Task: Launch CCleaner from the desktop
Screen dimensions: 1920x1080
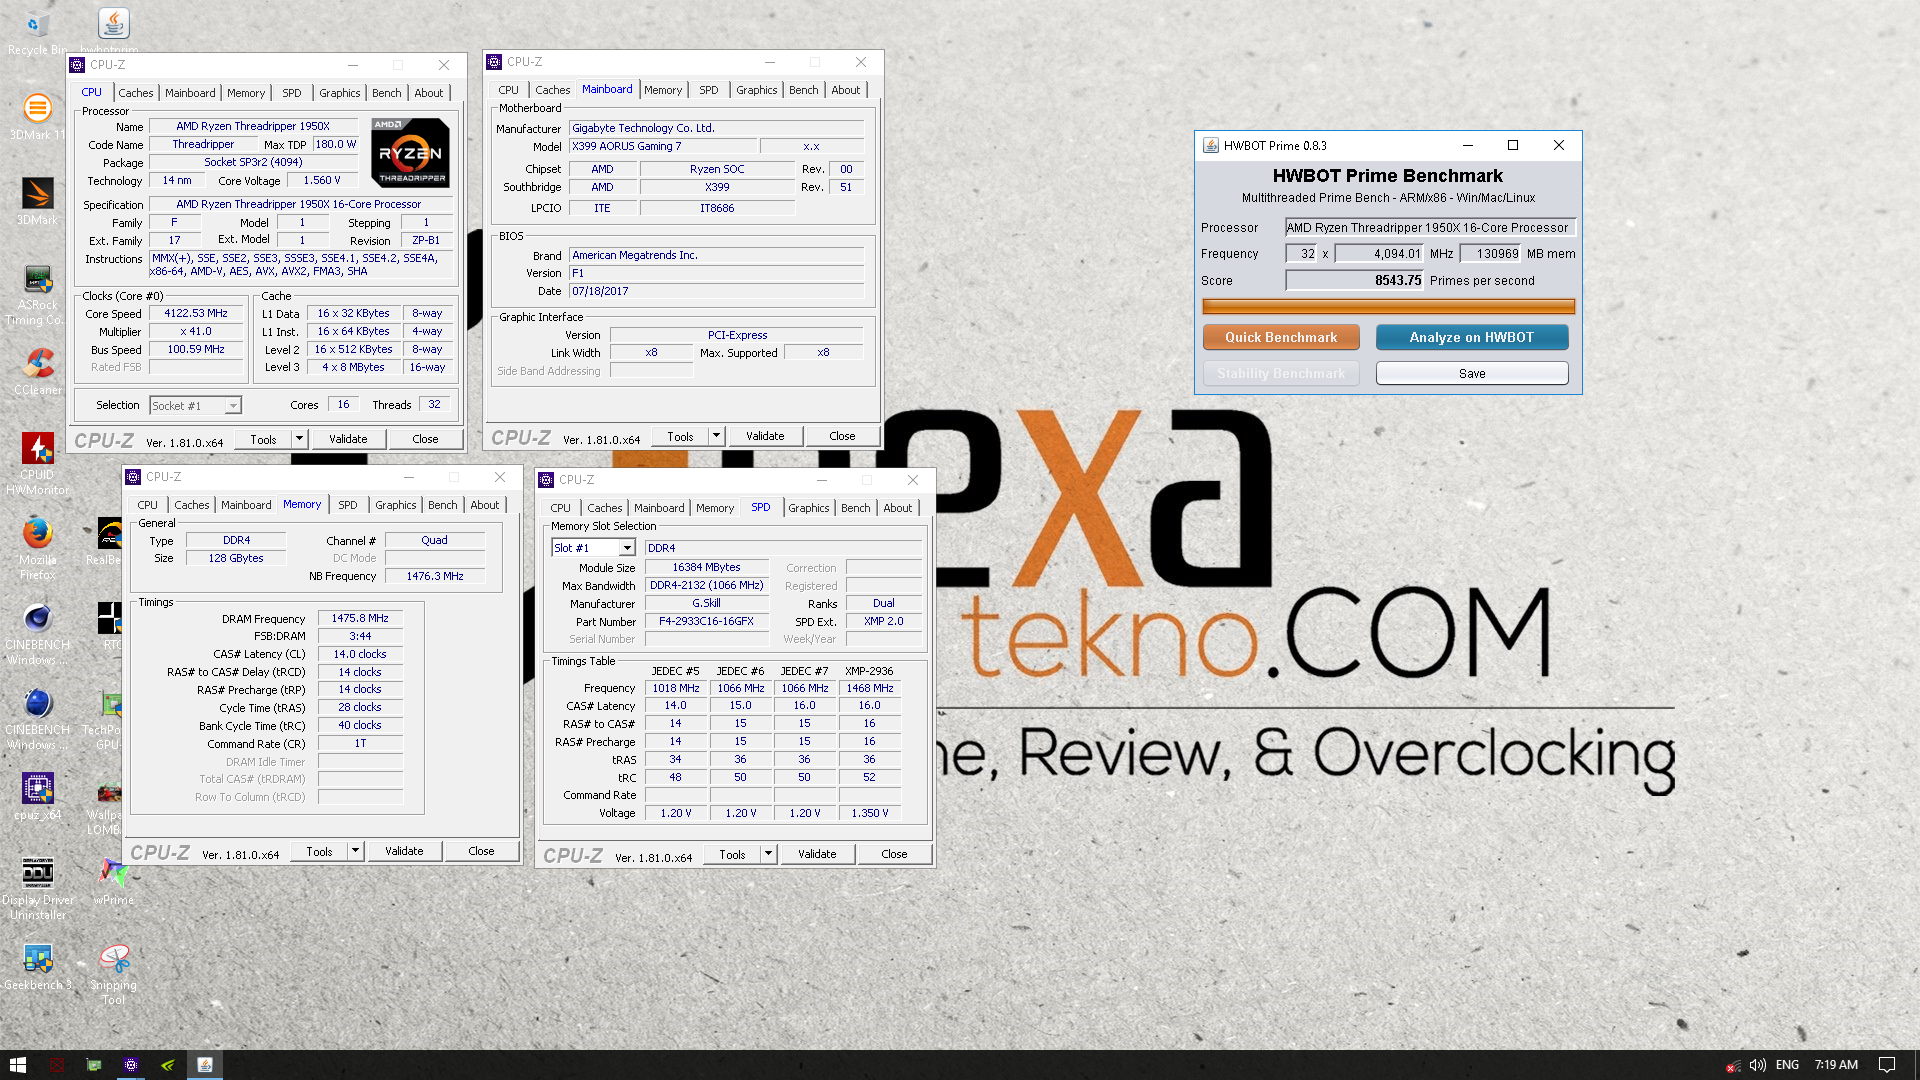Action: (37, 370)
